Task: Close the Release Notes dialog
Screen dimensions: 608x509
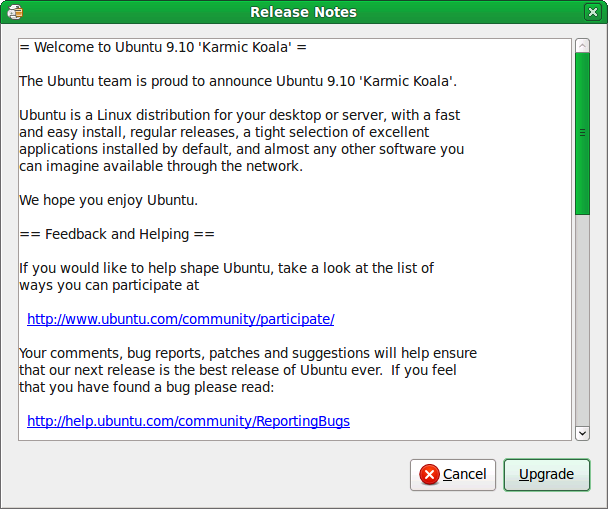Action: [592, 12]
